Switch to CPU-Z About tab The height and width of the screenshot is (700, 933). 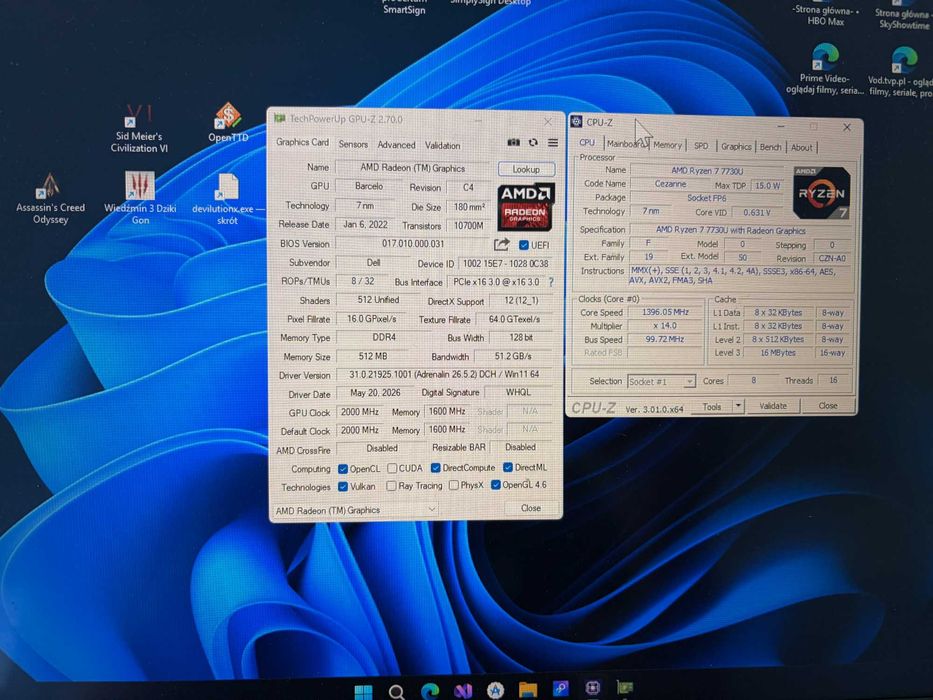point(801,148)
